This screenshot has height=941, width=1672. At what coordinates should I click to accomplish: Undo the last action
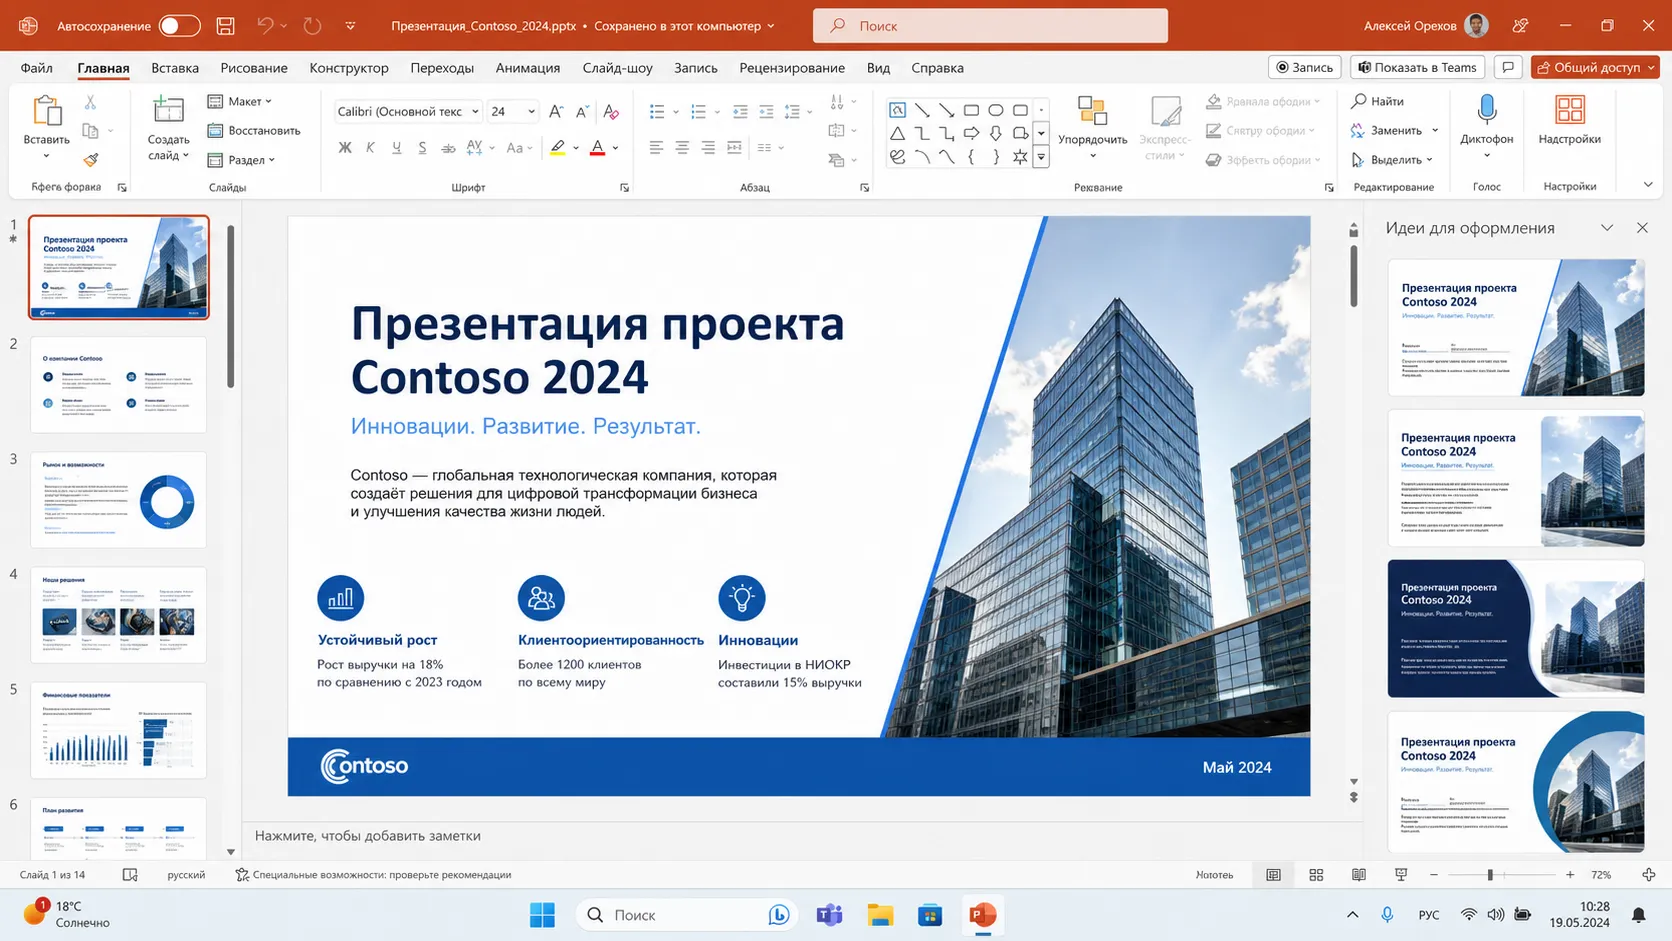pyautogui.click(x=265, y=26)
